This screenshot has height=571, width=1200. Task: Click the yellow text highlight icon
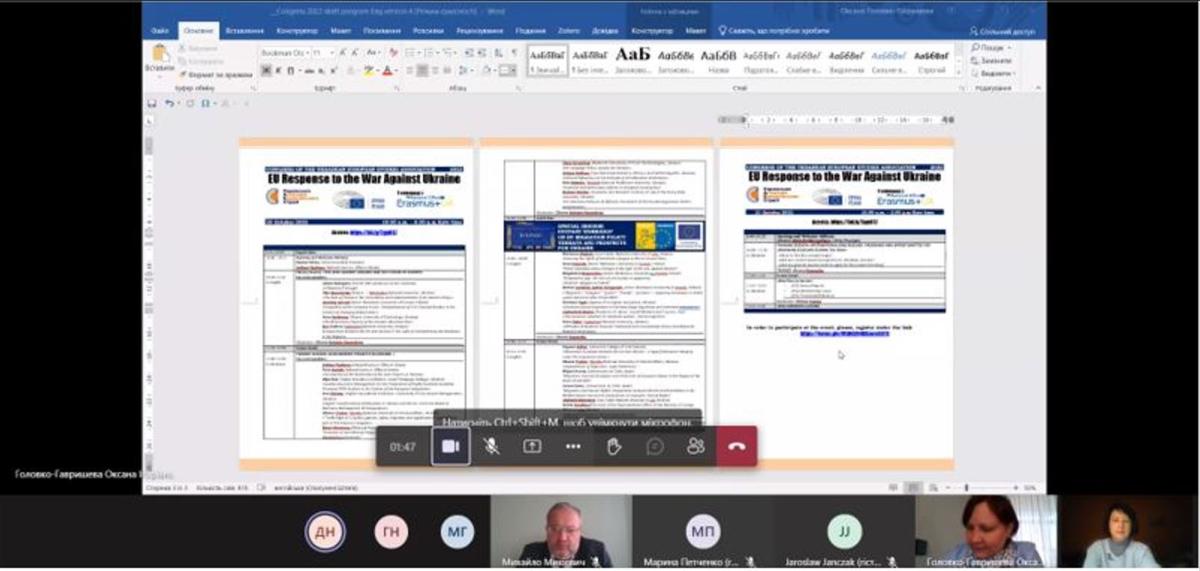pyautogui.click(x=368, y=71)
